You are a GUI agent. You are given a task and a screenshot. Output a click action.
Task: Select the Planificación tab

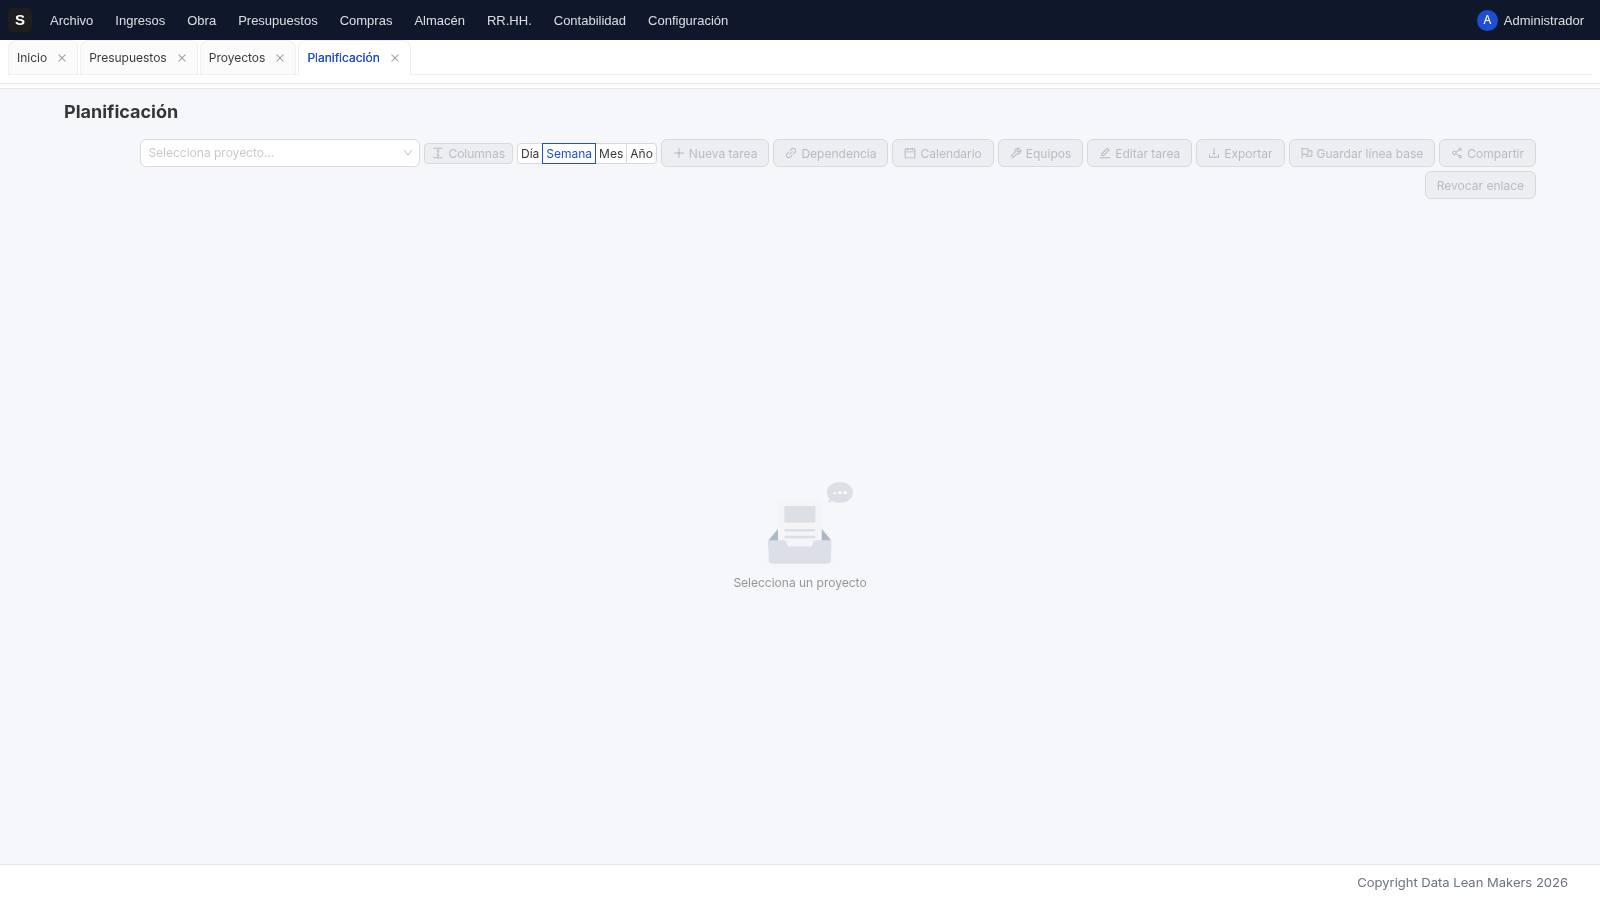click(x=343, y=58)
